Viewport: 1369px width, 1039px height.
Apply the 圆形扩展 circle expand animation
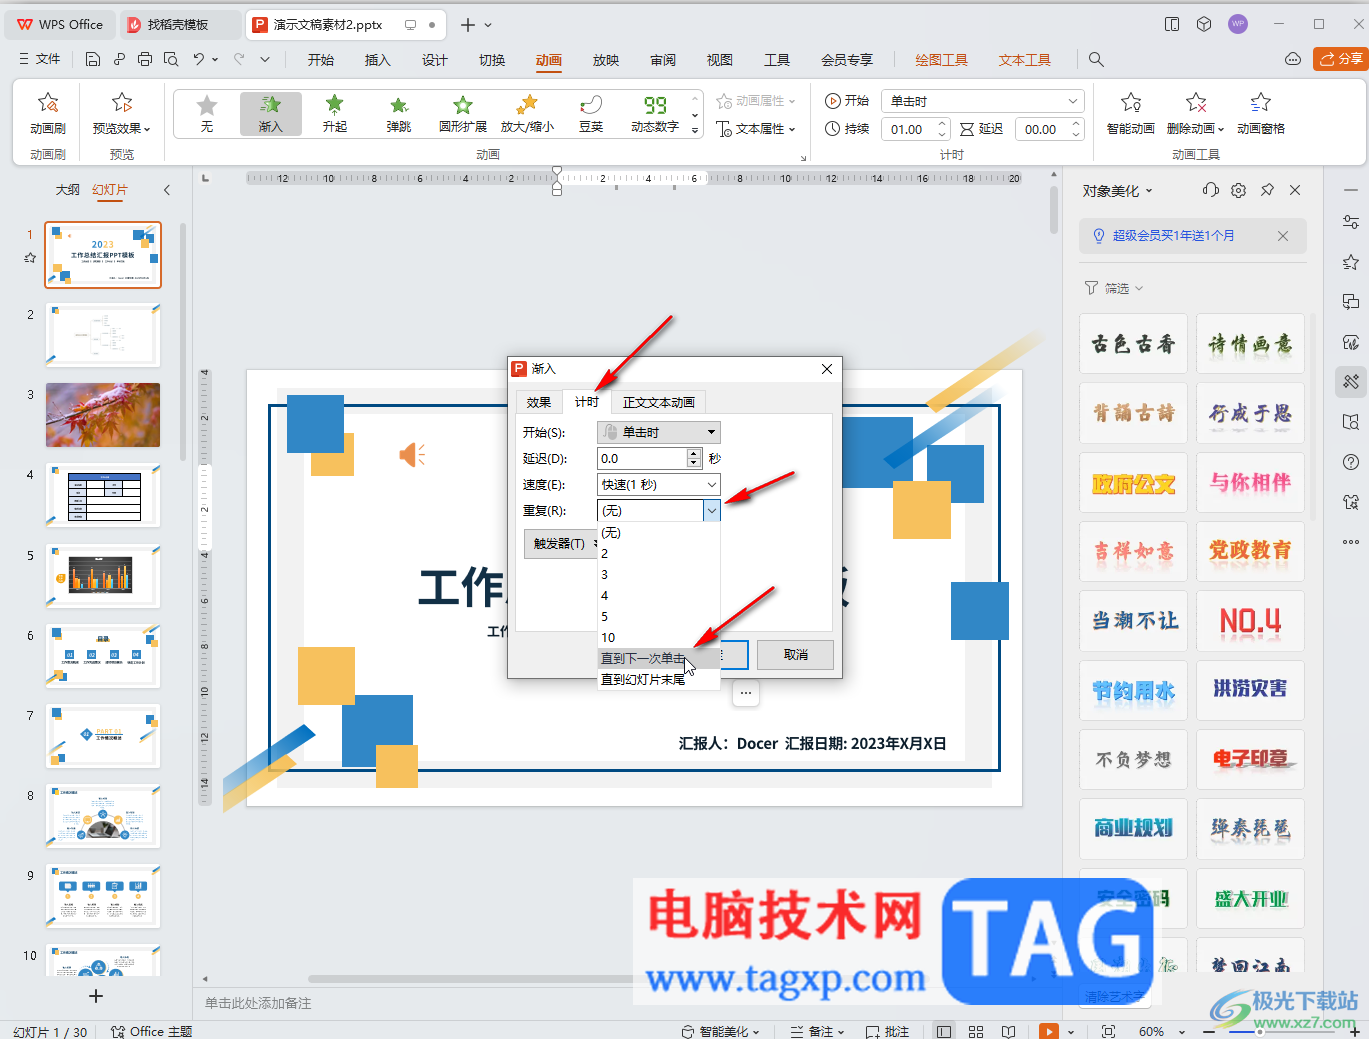[462, 114]
